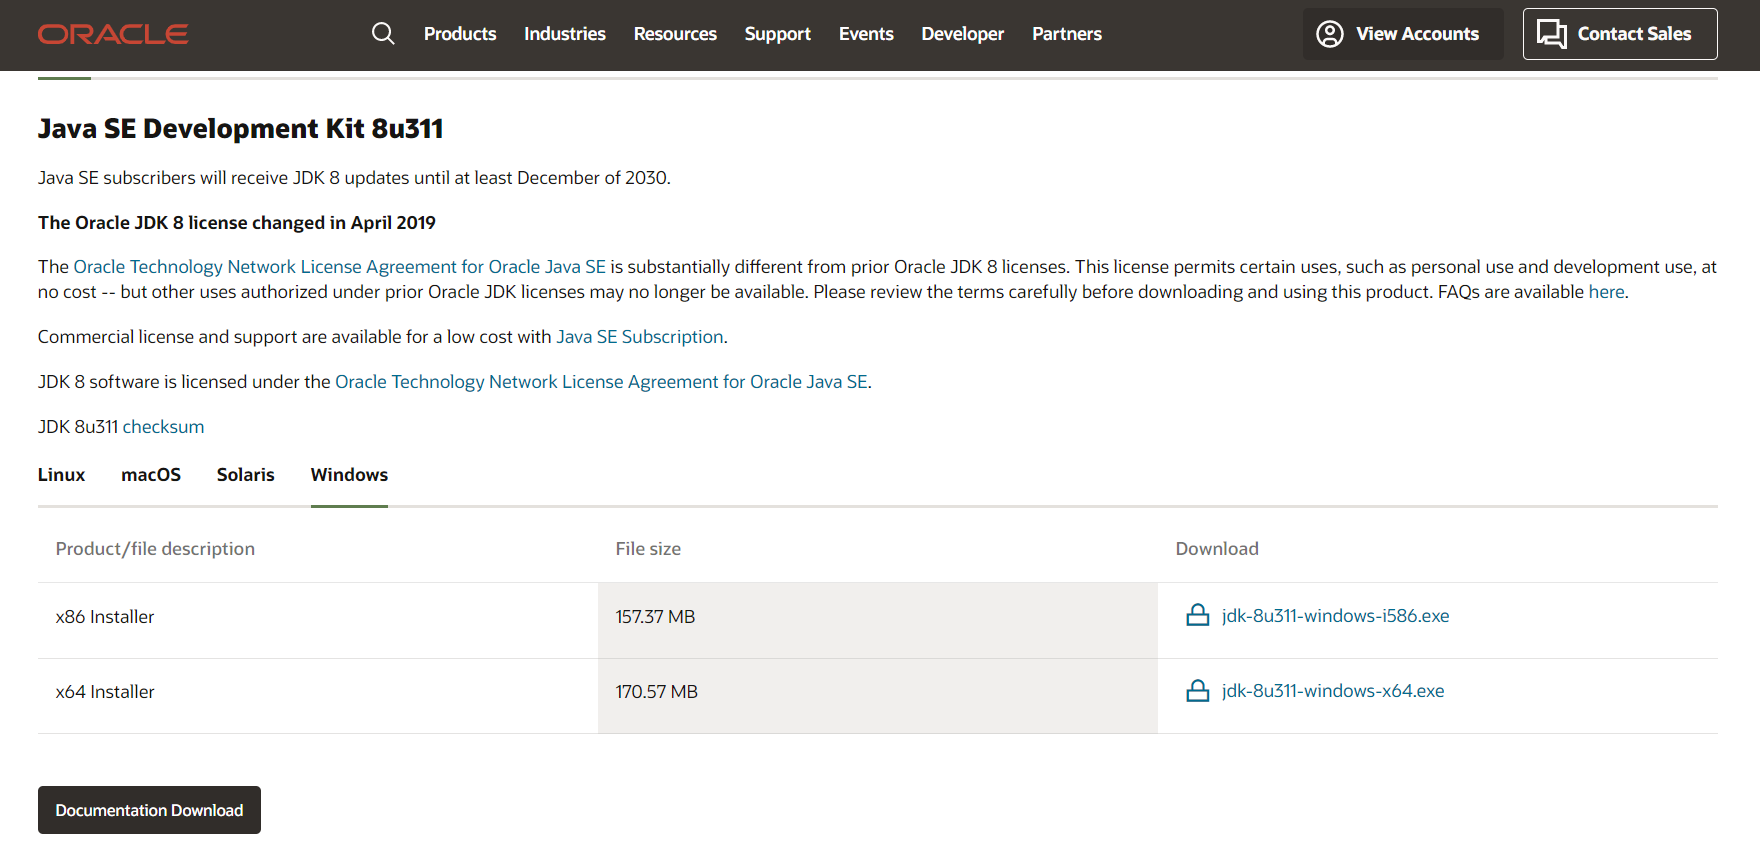
Task: Click the lock icon beside jdk-8u311-windows-x64.exe
Action: tap(1198, 690)
